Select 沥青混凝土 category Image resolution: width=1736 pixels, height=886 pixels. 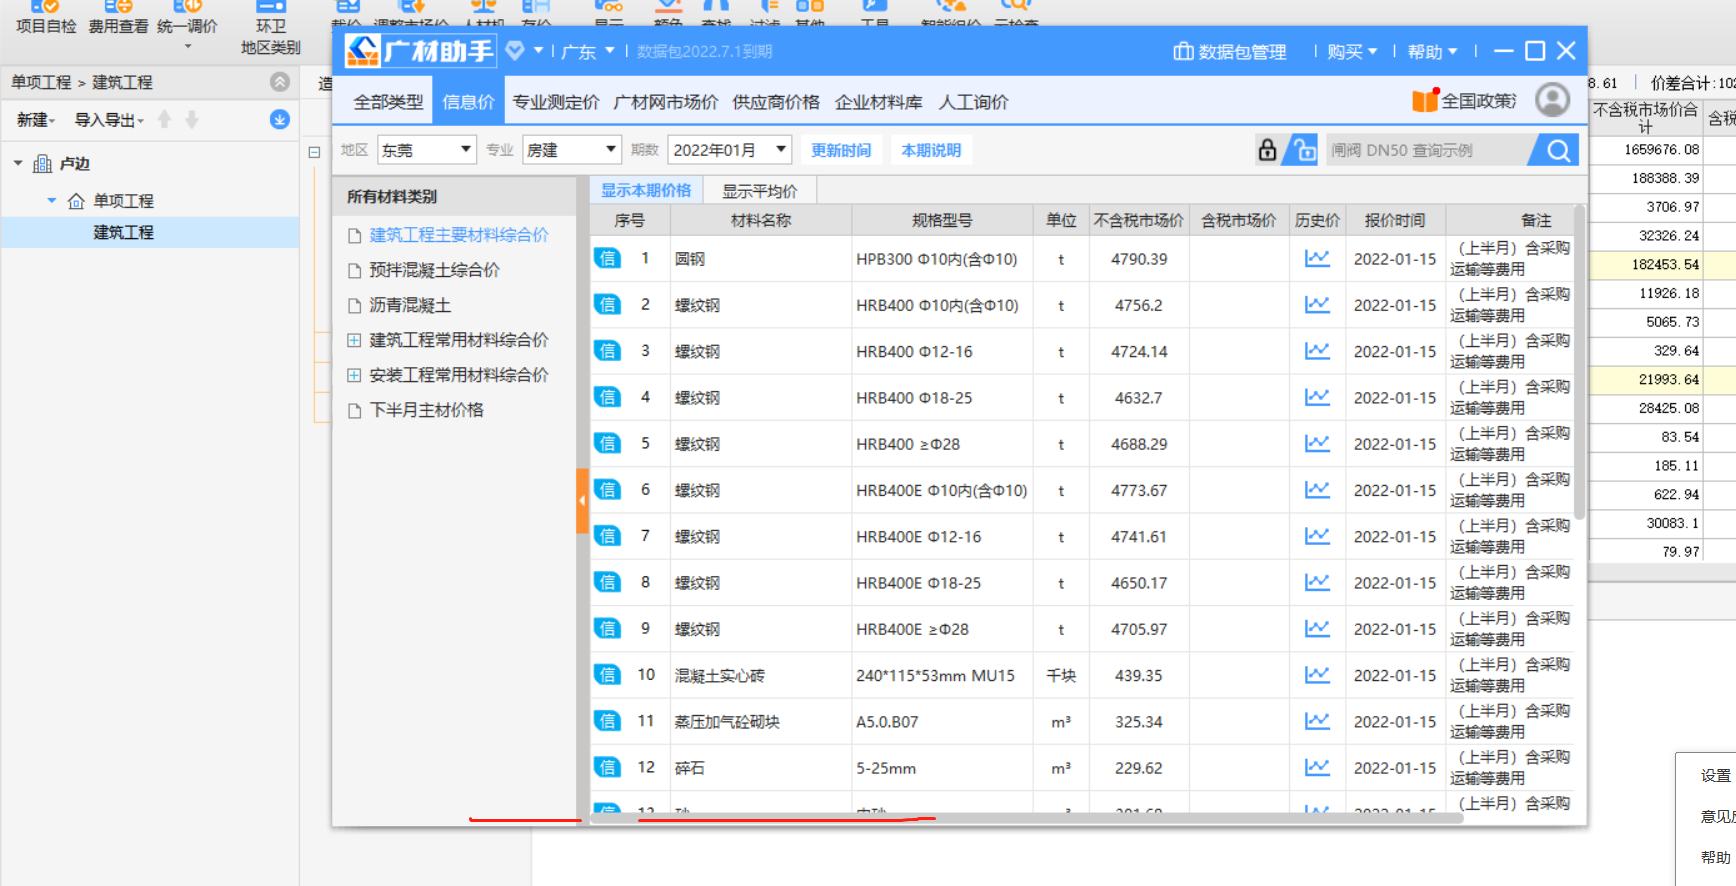point(410,305)
